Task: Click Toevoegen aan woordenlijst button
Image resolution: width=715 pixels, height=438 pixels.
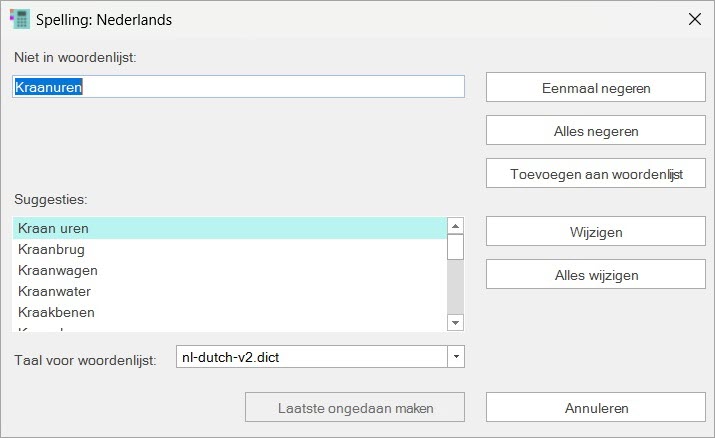Action: [595, 174]
